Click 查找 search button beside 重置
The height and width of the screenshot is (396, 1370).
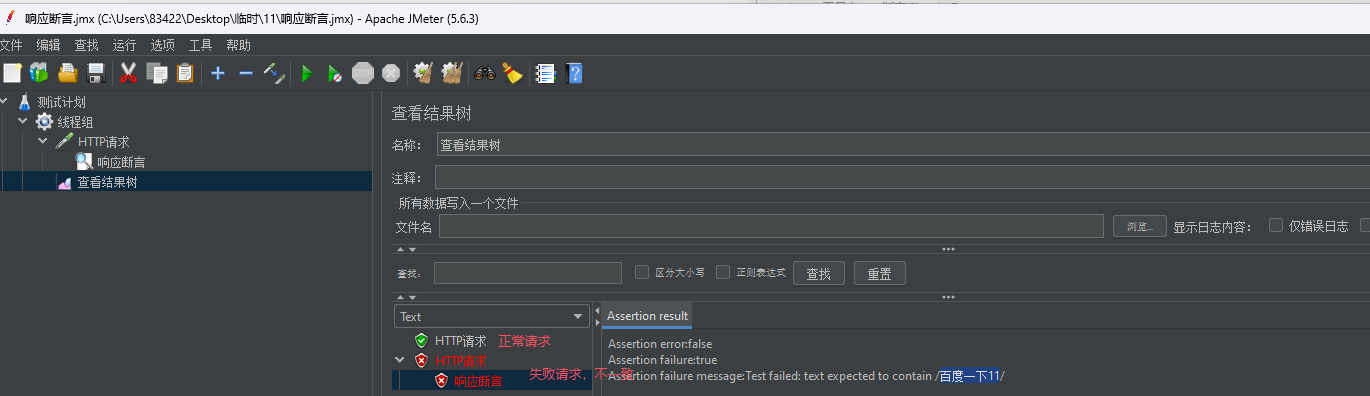818,273
